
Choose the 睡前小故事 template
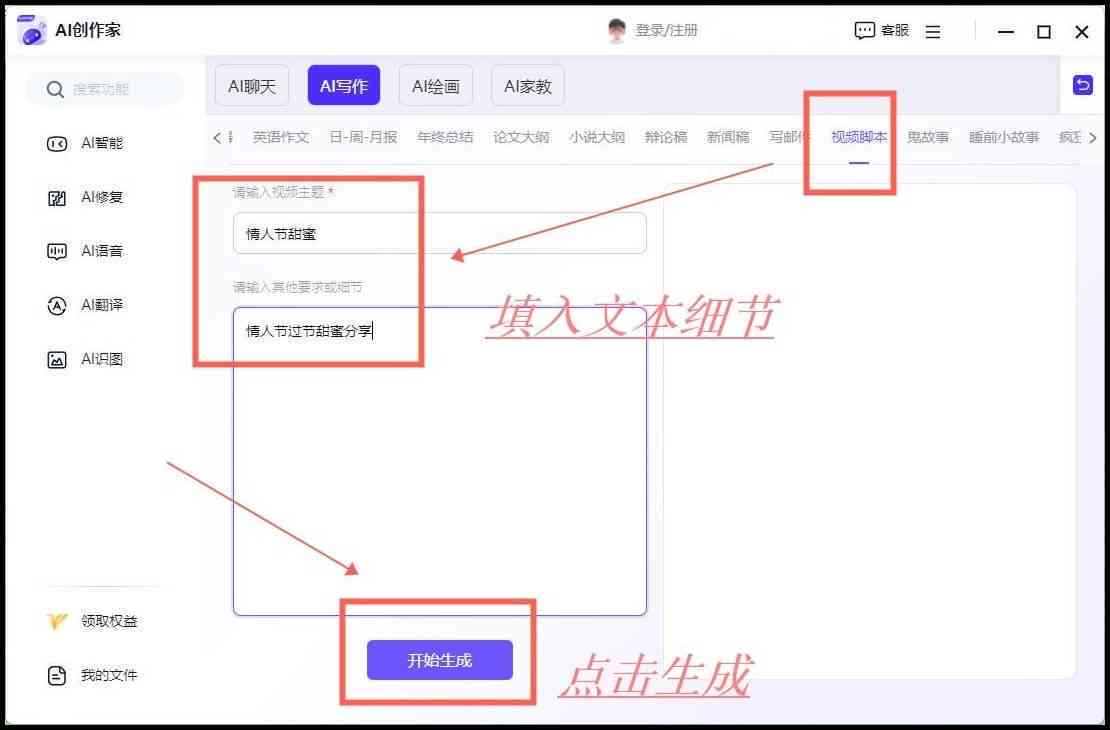click(x=1004, y=137)
